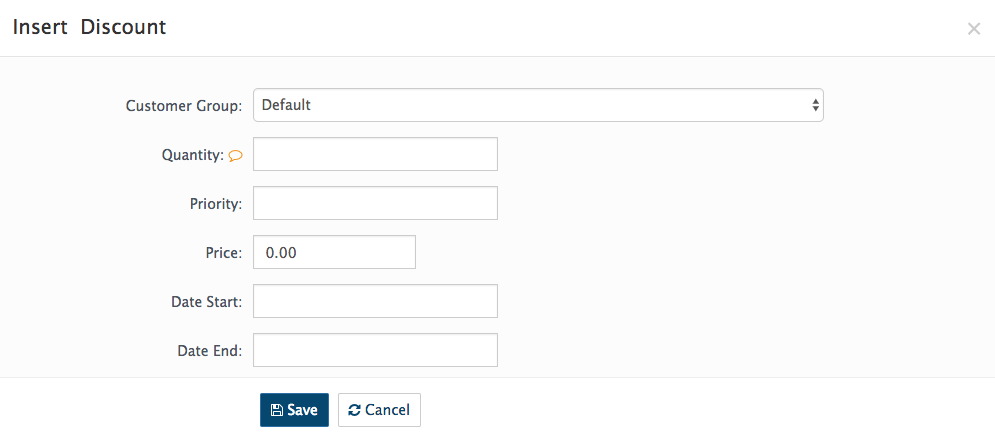Click the Date End label
This screenshot has width=995, height=441.
coord(210,350)
